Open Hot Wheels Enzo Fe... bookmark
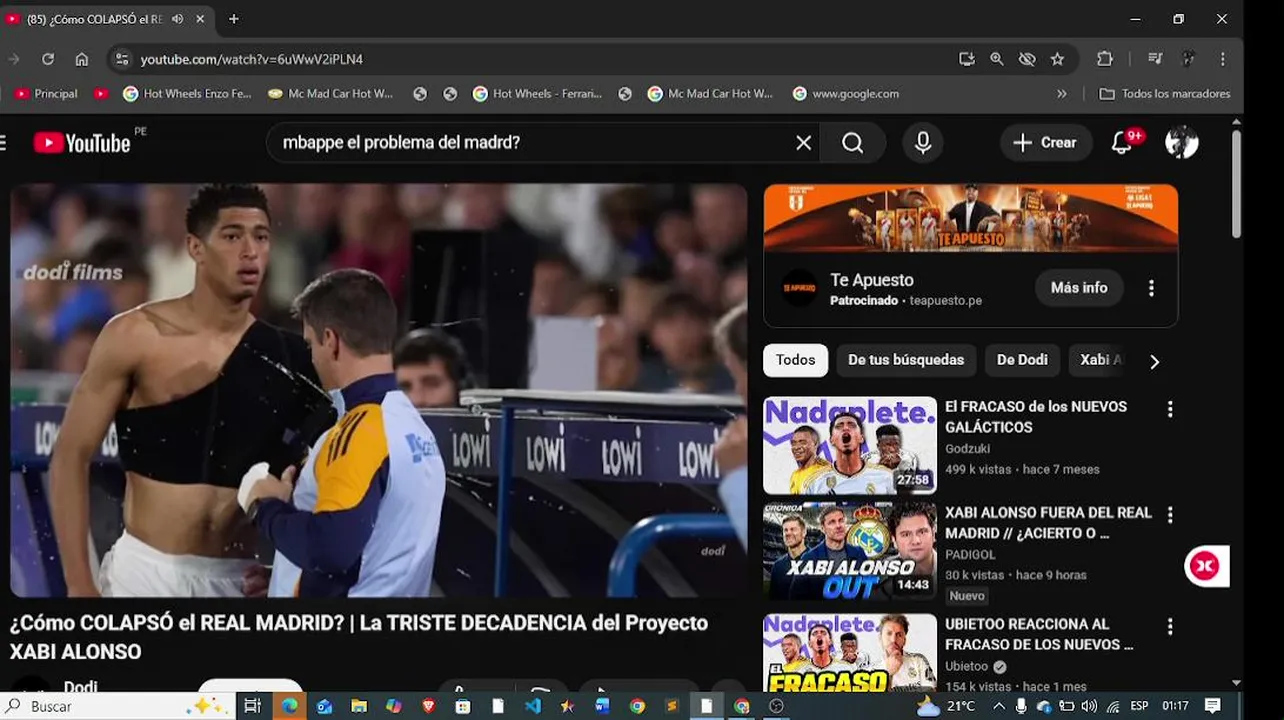The width and height of the screenshot is (1284, 720). 187,94
